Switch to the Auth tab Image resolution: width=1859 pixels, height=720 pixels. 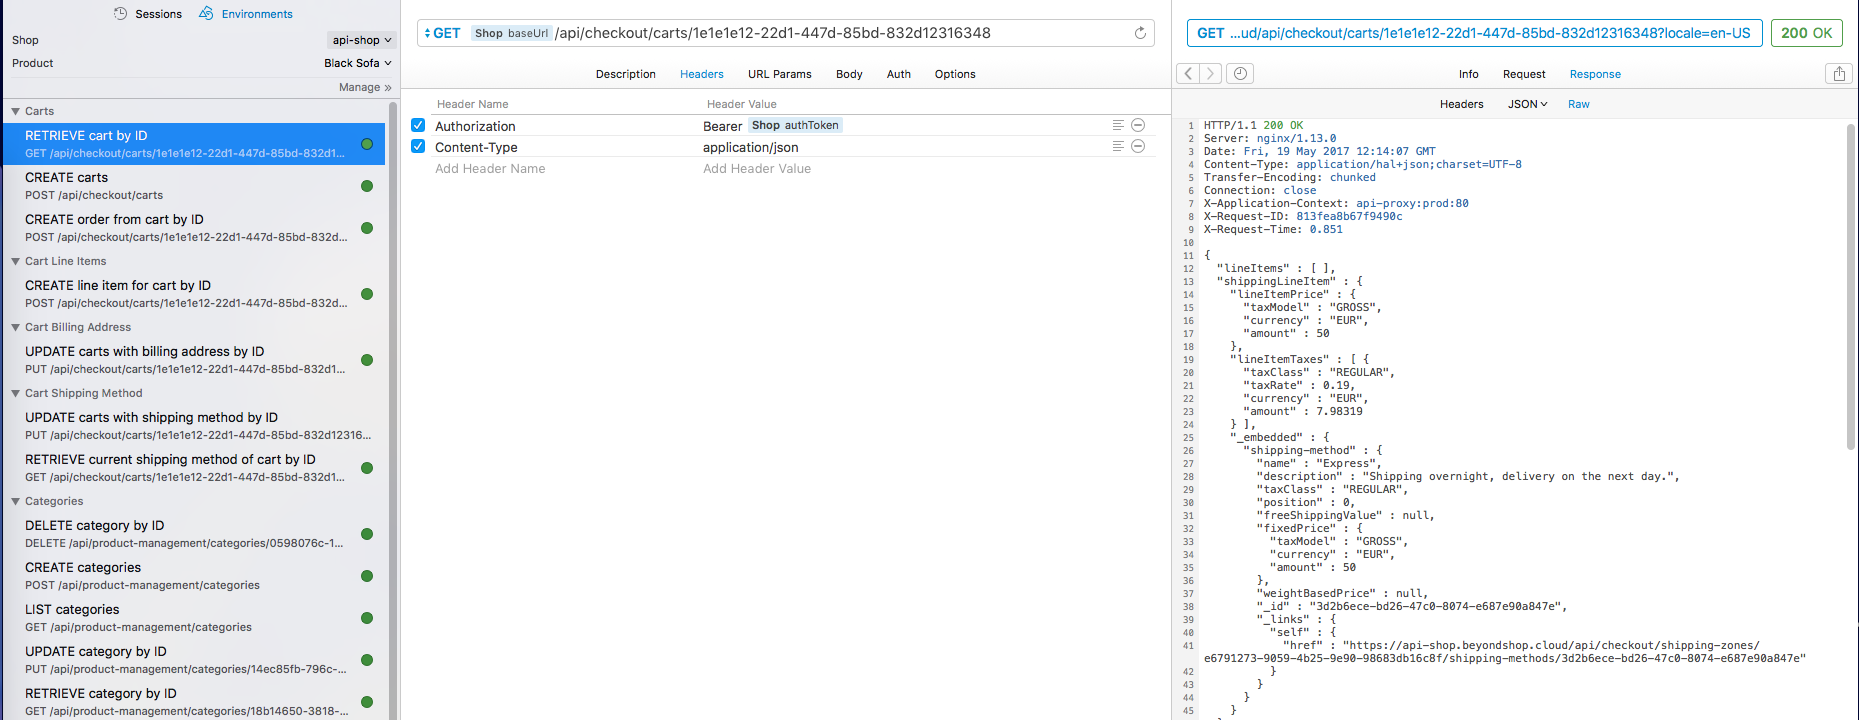point(899,74)
